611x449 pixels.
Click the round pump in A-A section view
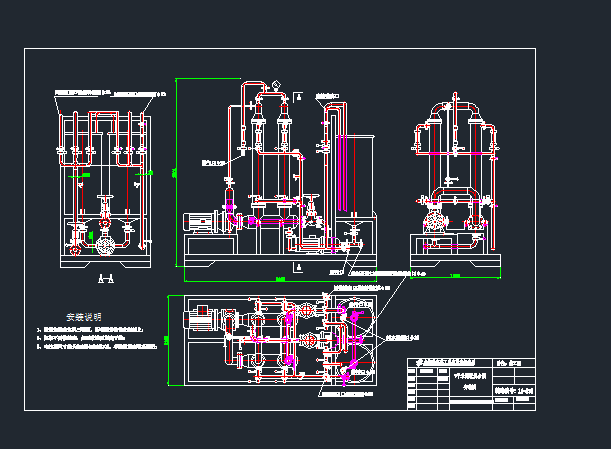(105, 242)
